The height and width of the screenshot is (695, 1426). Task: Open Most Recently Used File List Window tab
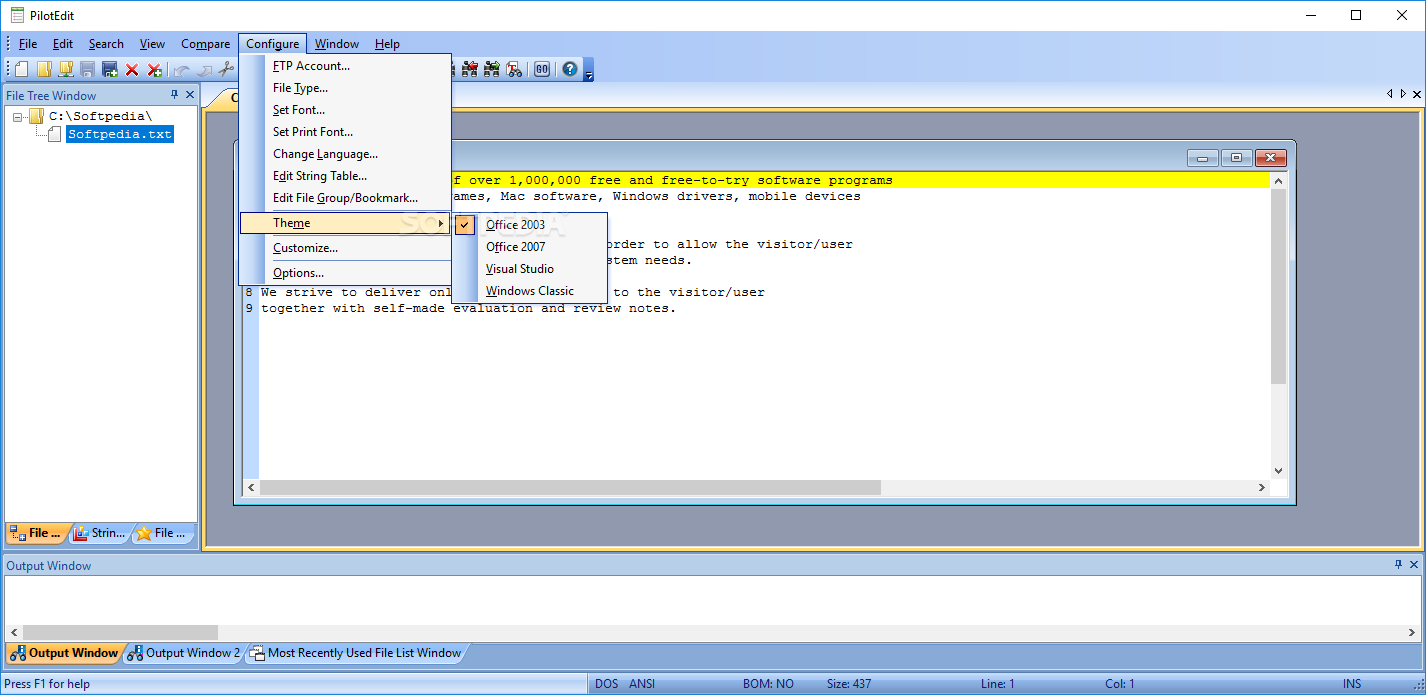tap(356, 653)
